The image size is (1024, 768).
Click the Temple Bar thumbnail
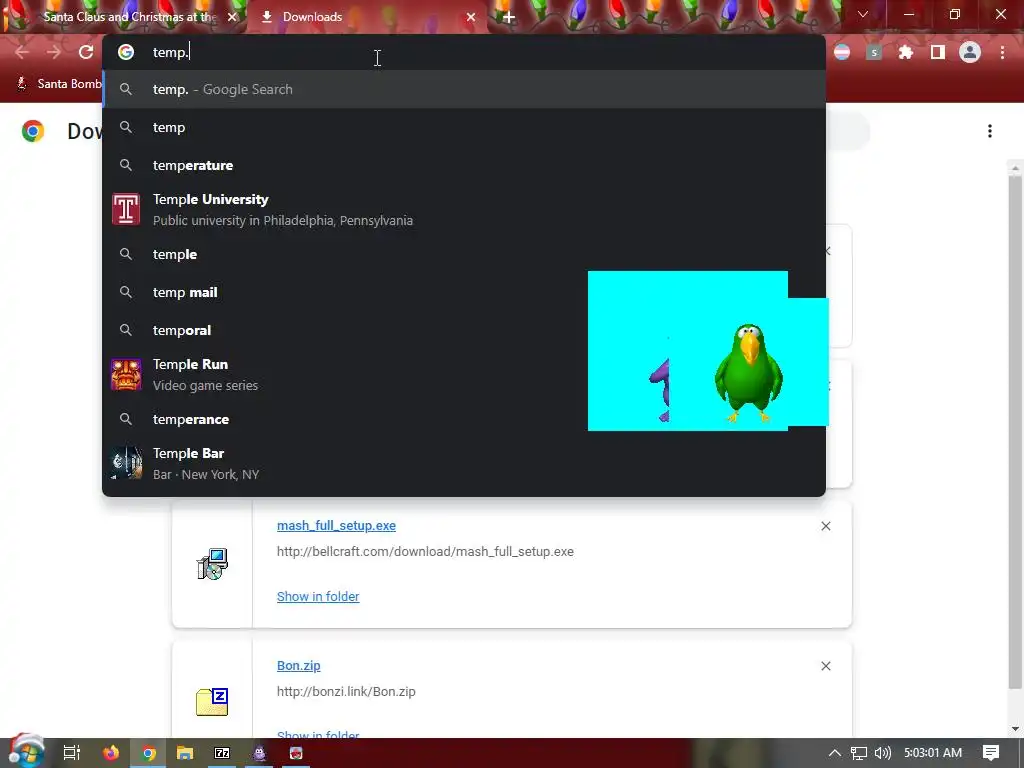click(x=126, y=463)
